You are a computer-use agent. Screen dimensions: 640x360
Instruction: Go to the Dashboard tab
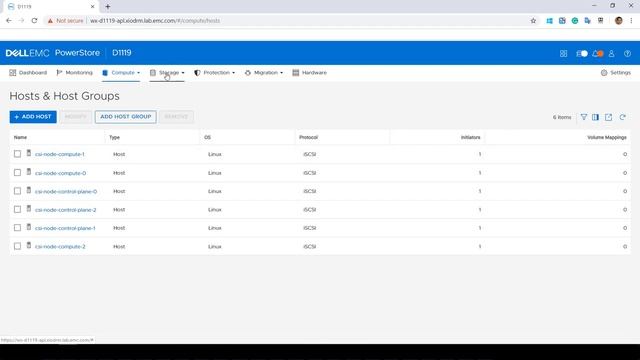point(28,73)
